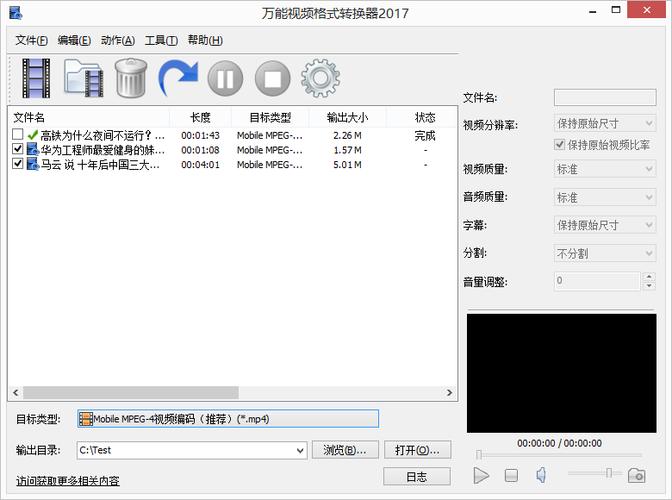Click the pause conversion toolbar icon
The height and width of the screenshot is (500, 672).
225,78
